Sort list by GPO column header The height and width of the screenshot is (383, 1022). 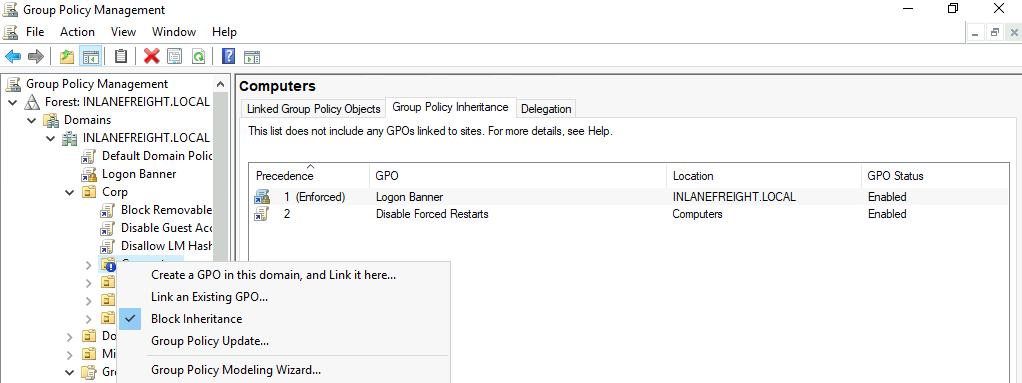pyautogui.click(x=518, y=176)
